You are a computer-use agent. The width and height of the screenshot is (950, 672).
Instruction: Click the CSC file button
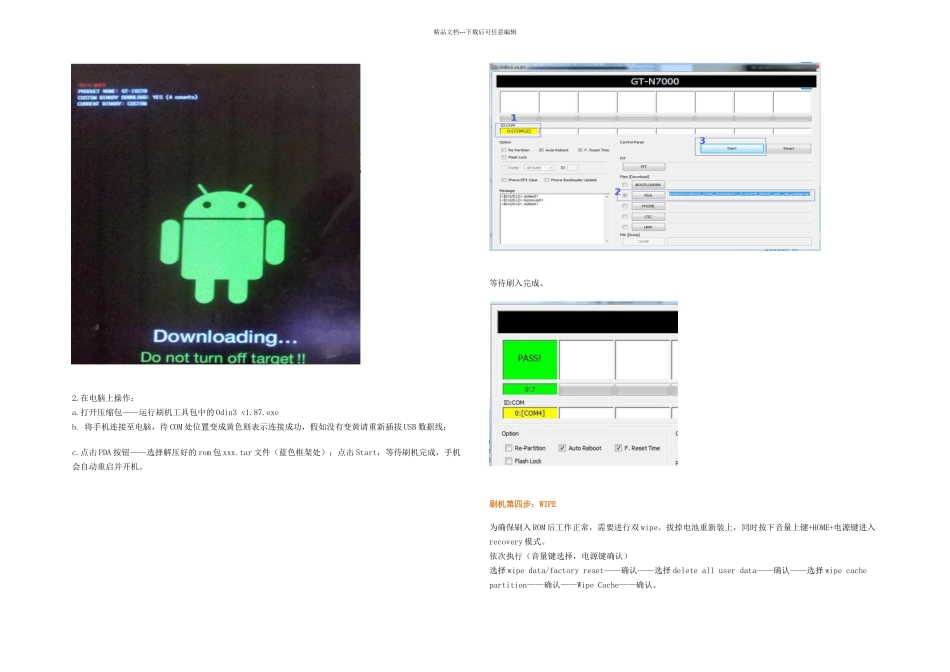point(647,216)
